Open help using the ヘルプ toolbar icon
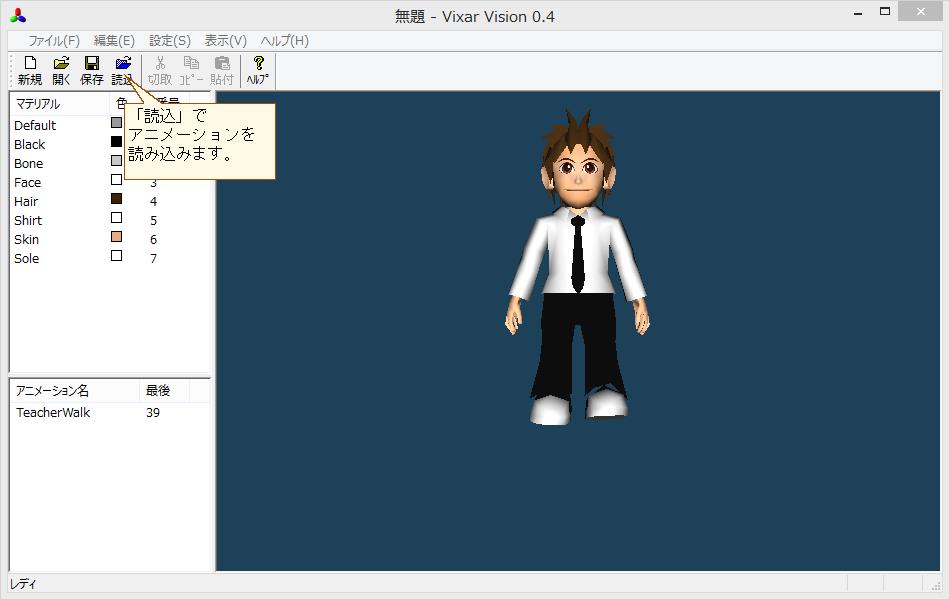This screenshot has height=600, width=950. pyautogui.click(x=256, y=69)
